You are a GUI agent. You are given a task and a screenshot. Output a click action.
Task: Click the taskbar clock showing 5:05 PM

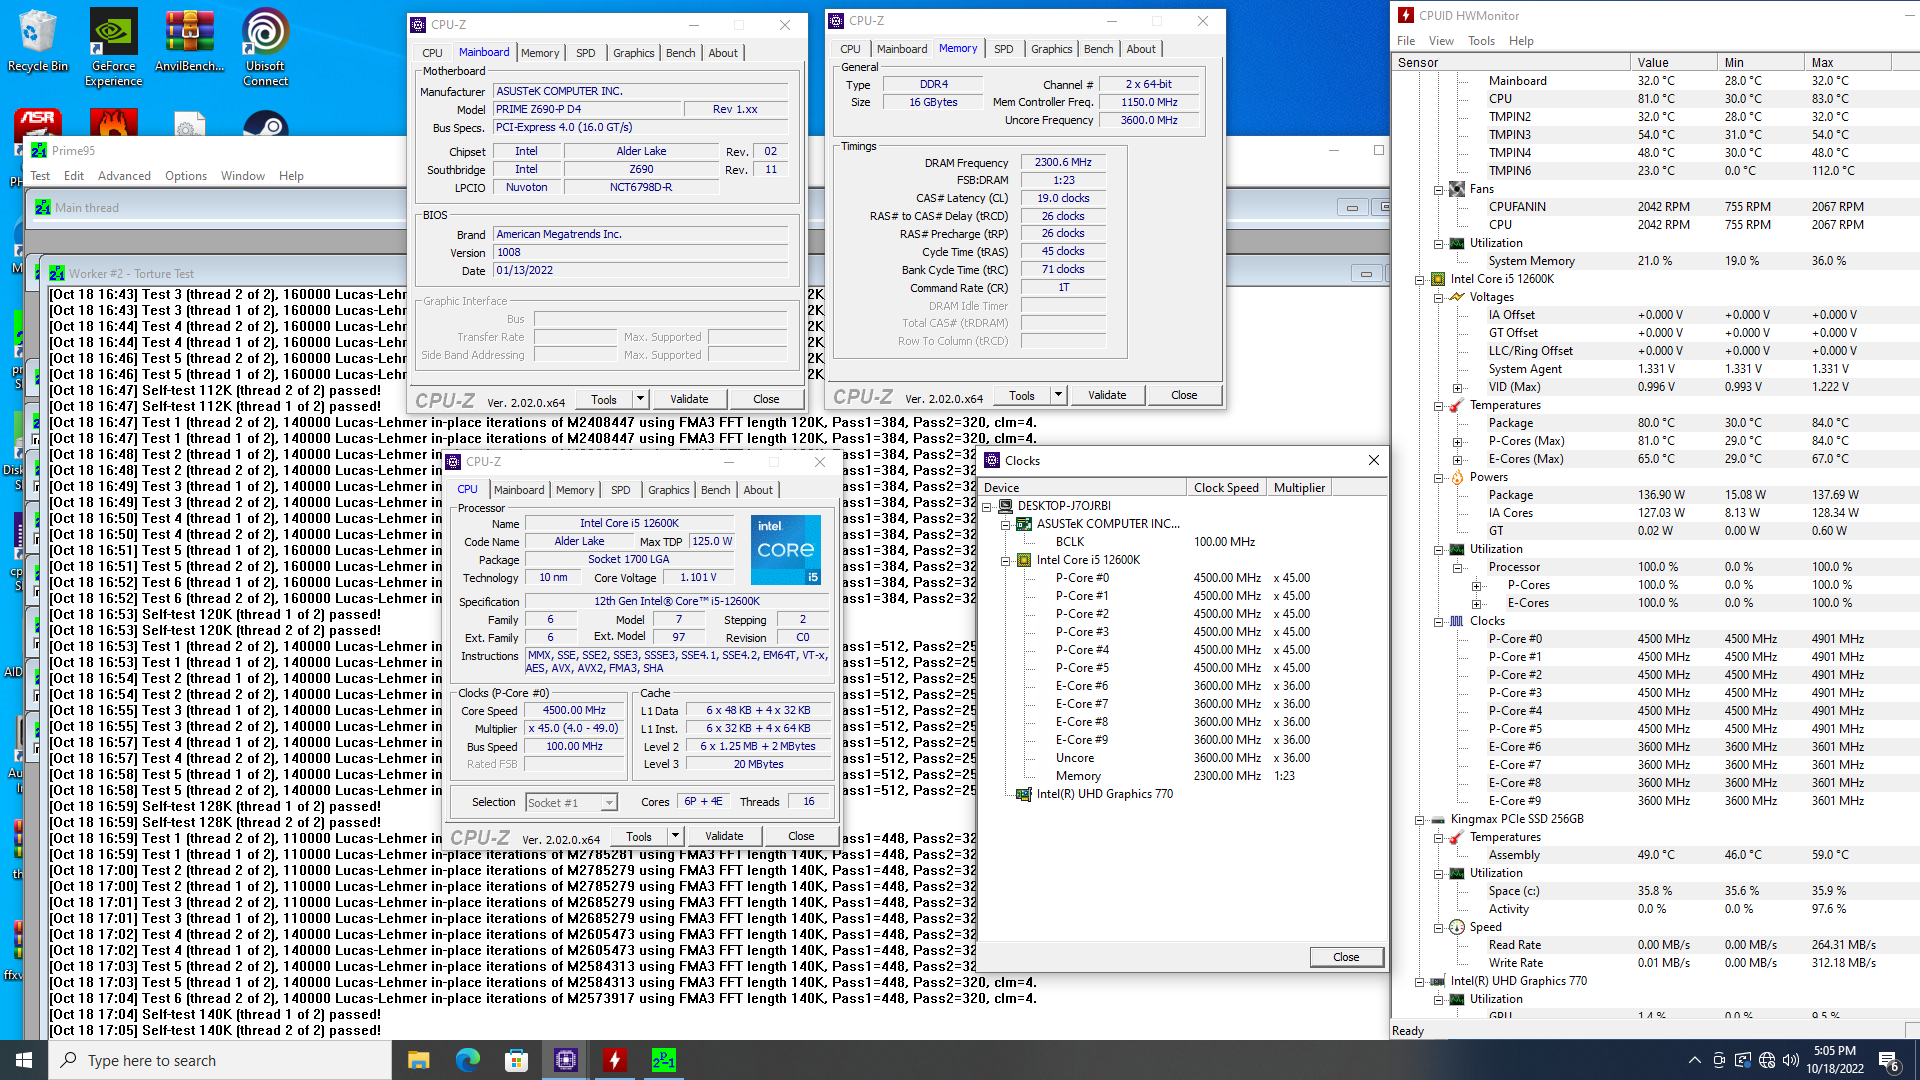coord(1835,1059)
